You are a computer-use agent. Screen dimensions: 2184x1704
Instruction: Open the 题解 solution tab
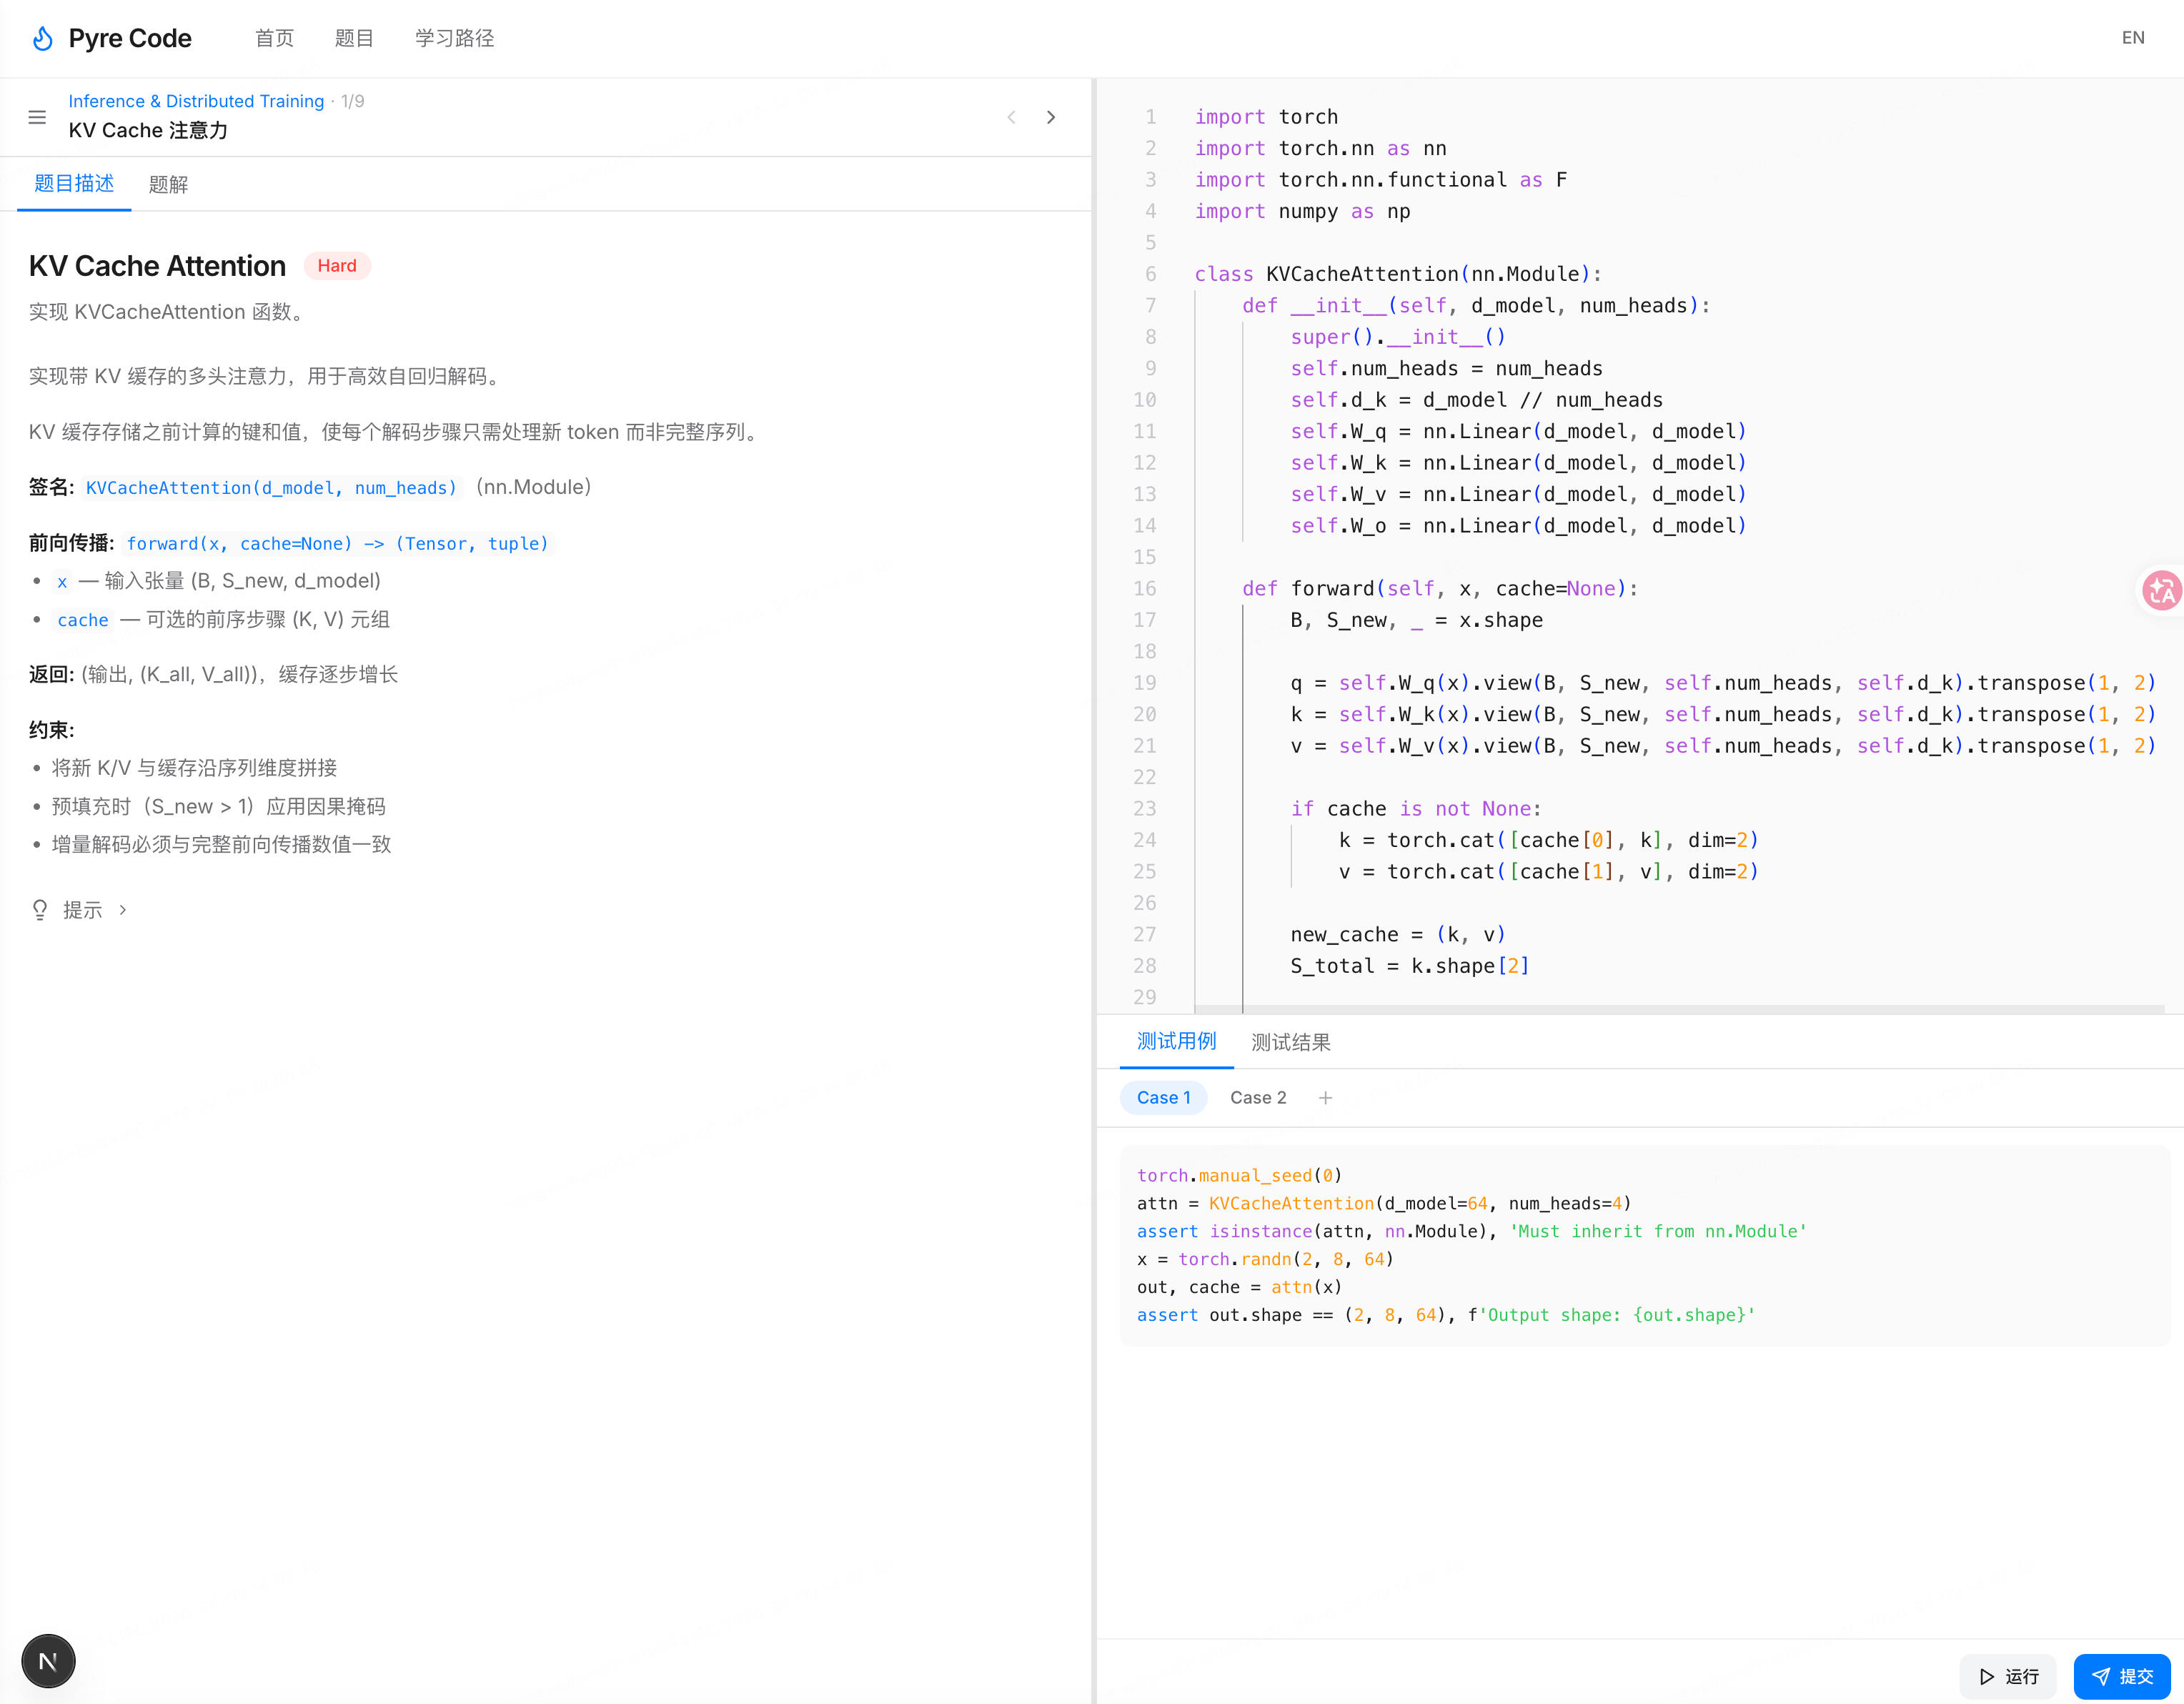point(168,184)
